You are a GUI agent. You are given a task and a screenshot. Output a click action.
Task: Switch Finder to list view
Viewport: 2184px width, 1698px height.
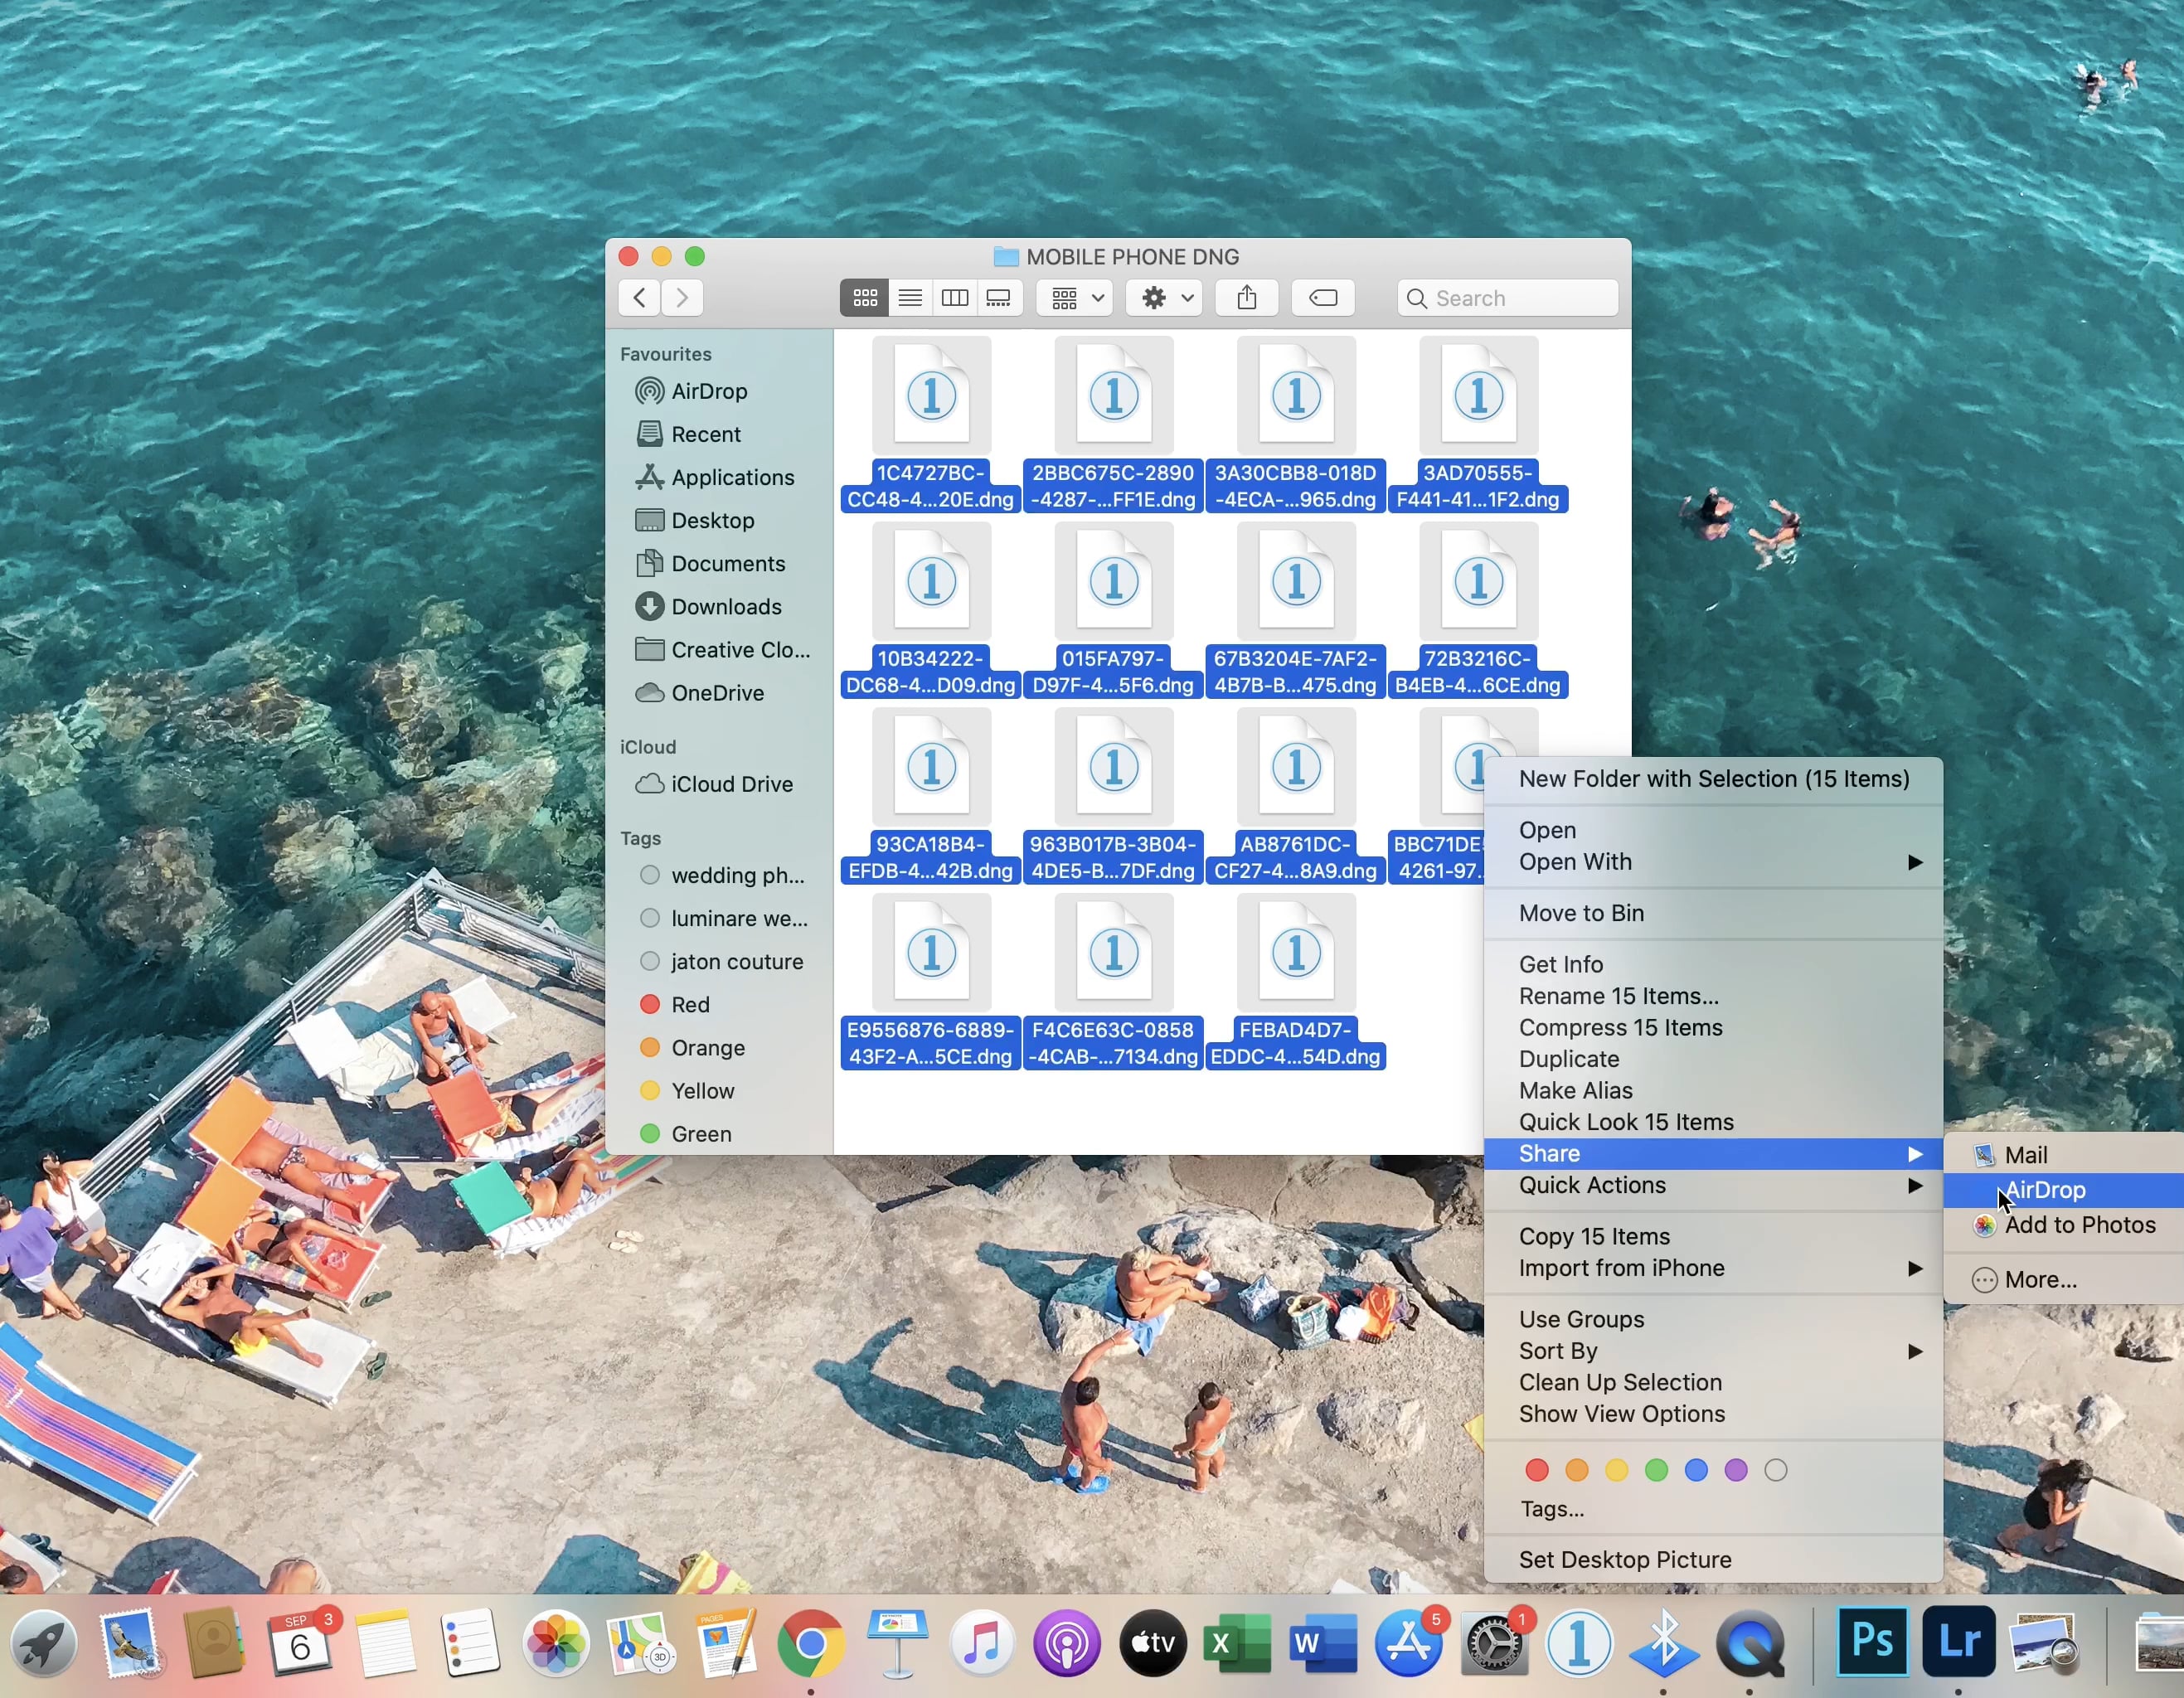coord(910,298)
